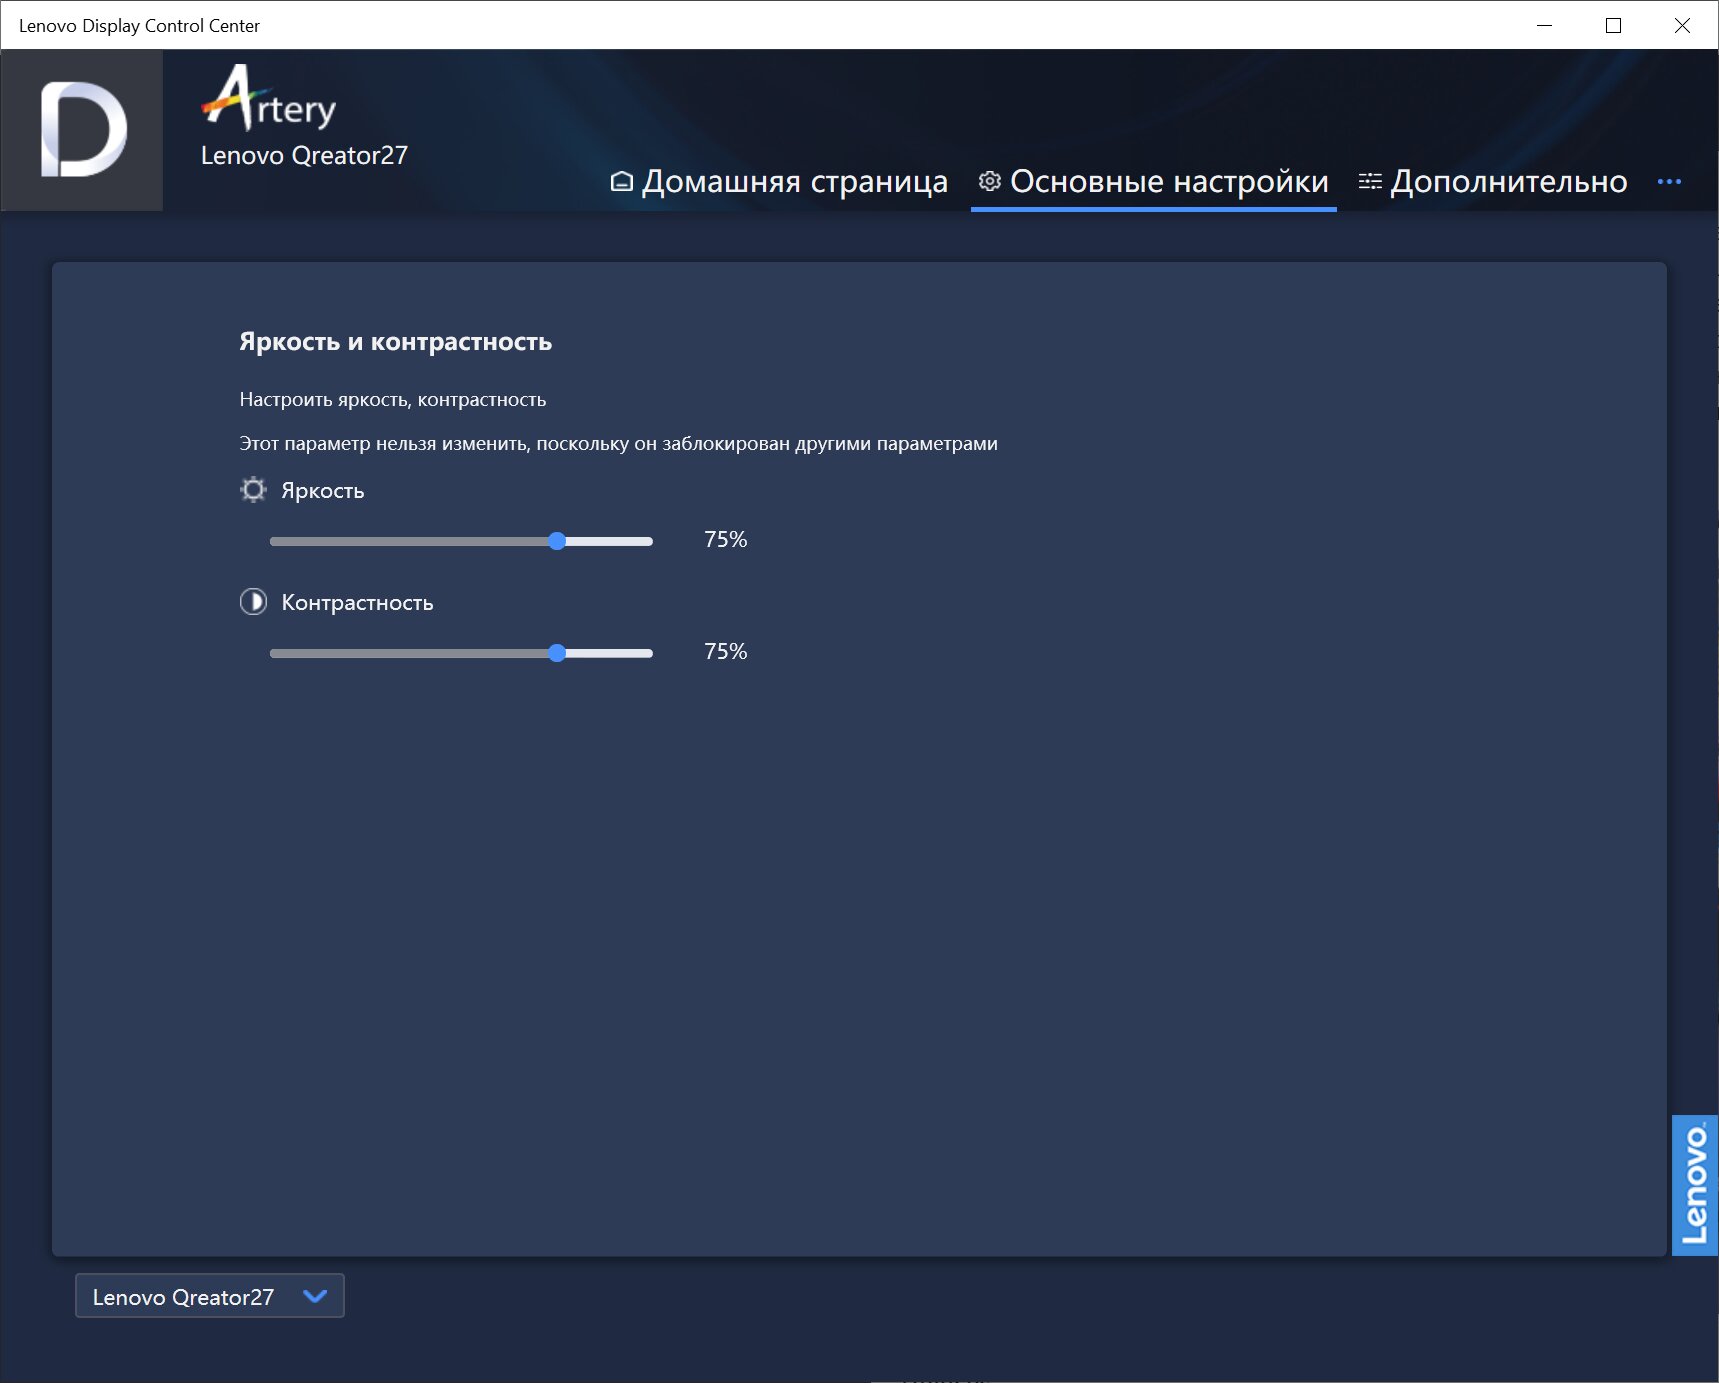Click the Яркость и контрастность heading

395,342
